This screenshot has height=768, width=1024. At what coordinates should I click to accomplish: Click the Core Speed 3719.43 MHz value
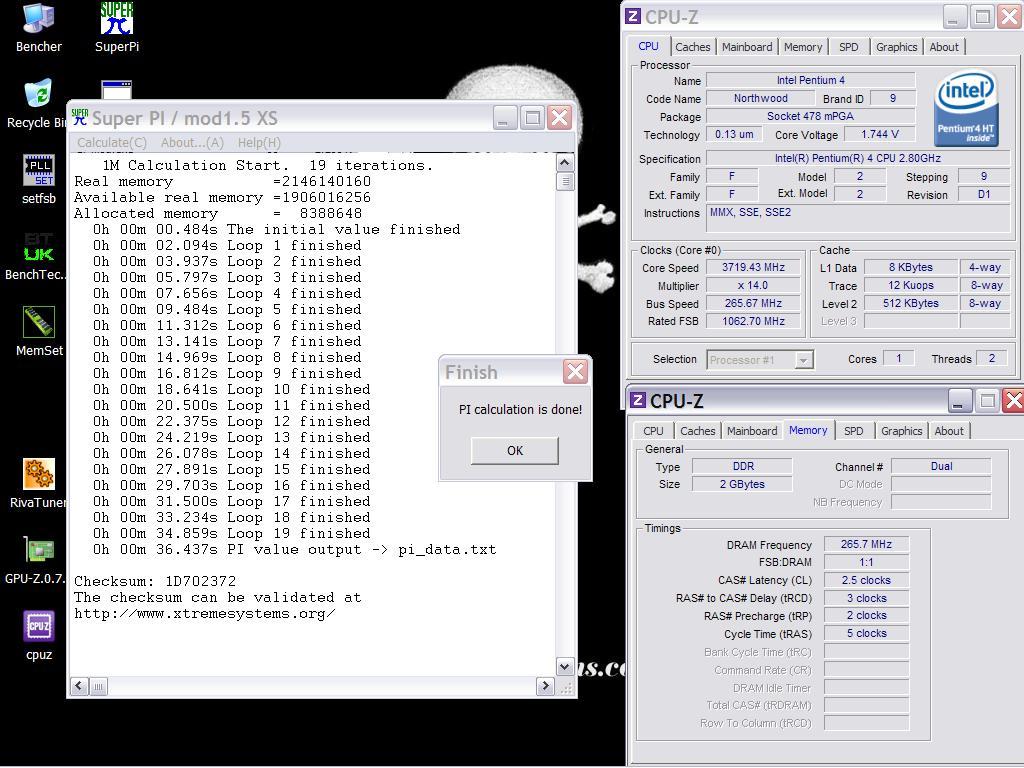pos(753,267)
